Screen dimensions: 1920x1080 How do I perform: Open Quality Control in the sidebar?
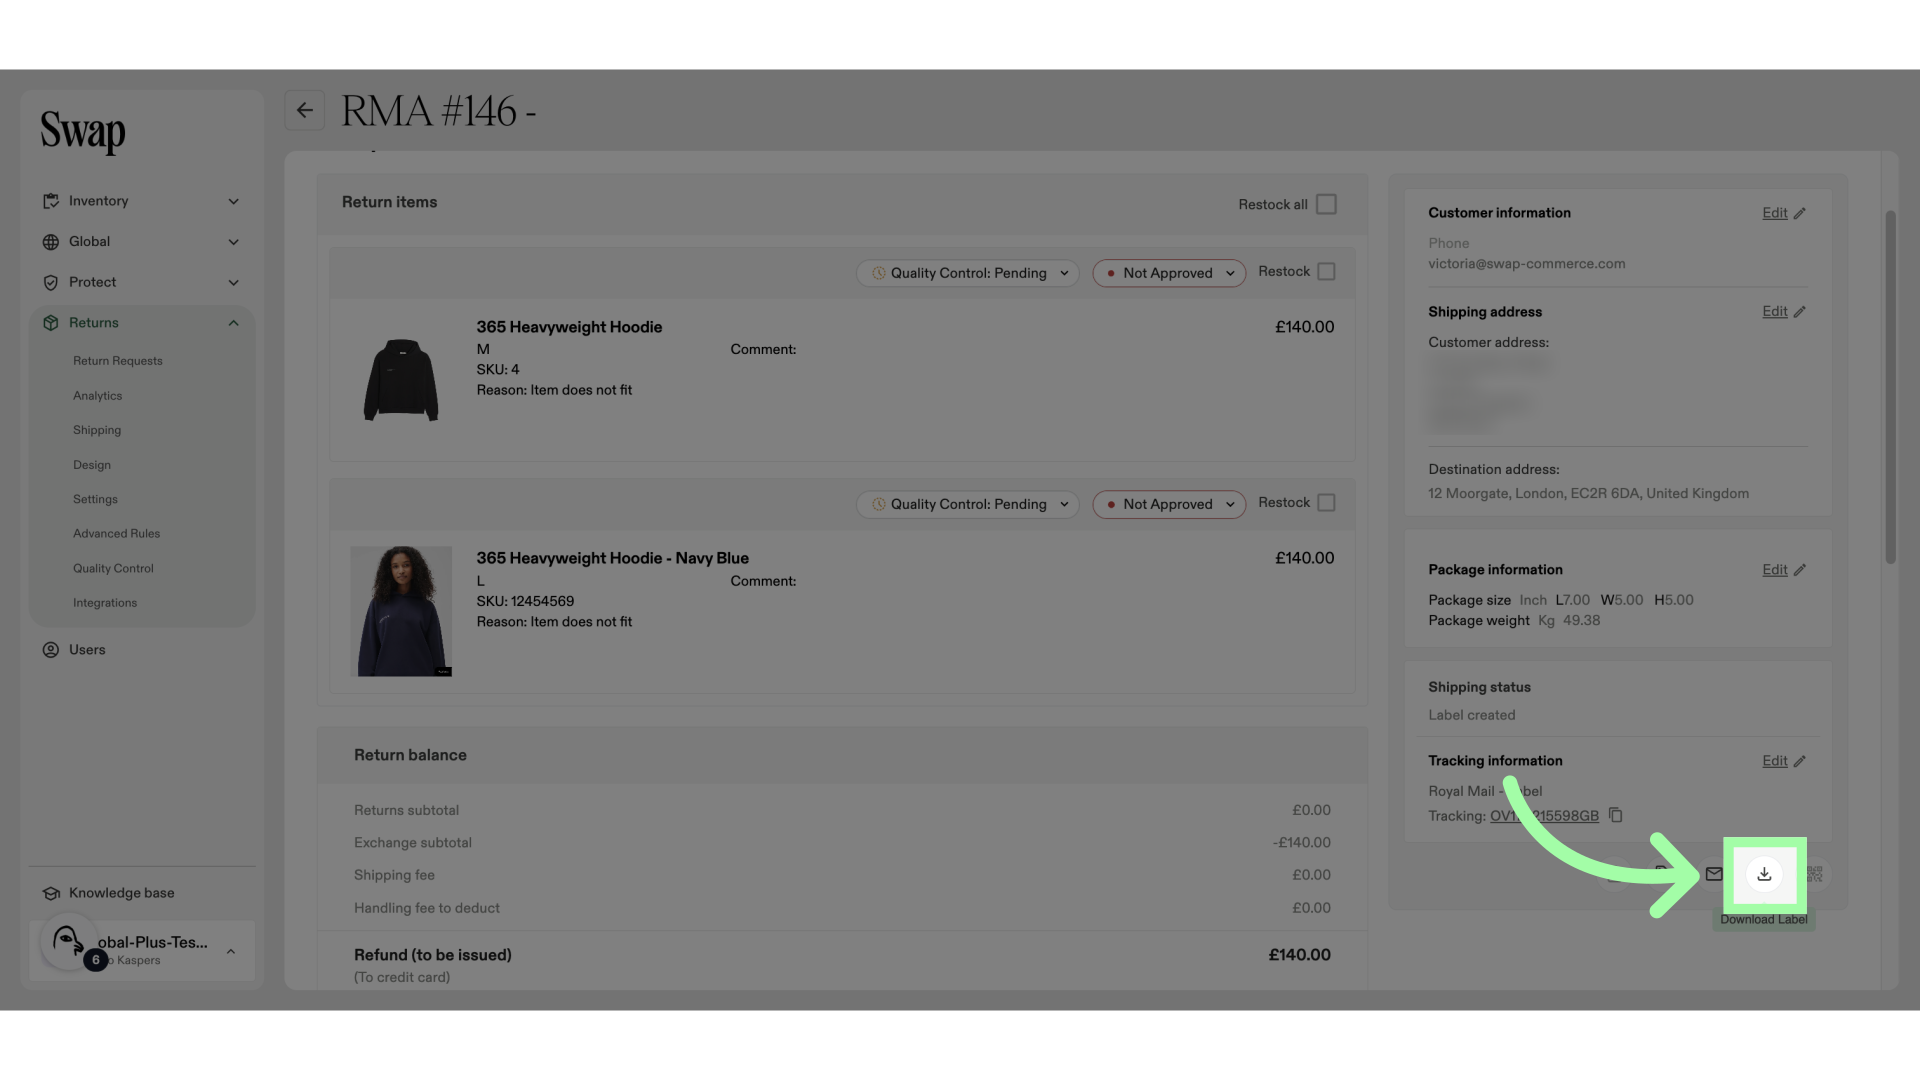[x=113, y=568]
